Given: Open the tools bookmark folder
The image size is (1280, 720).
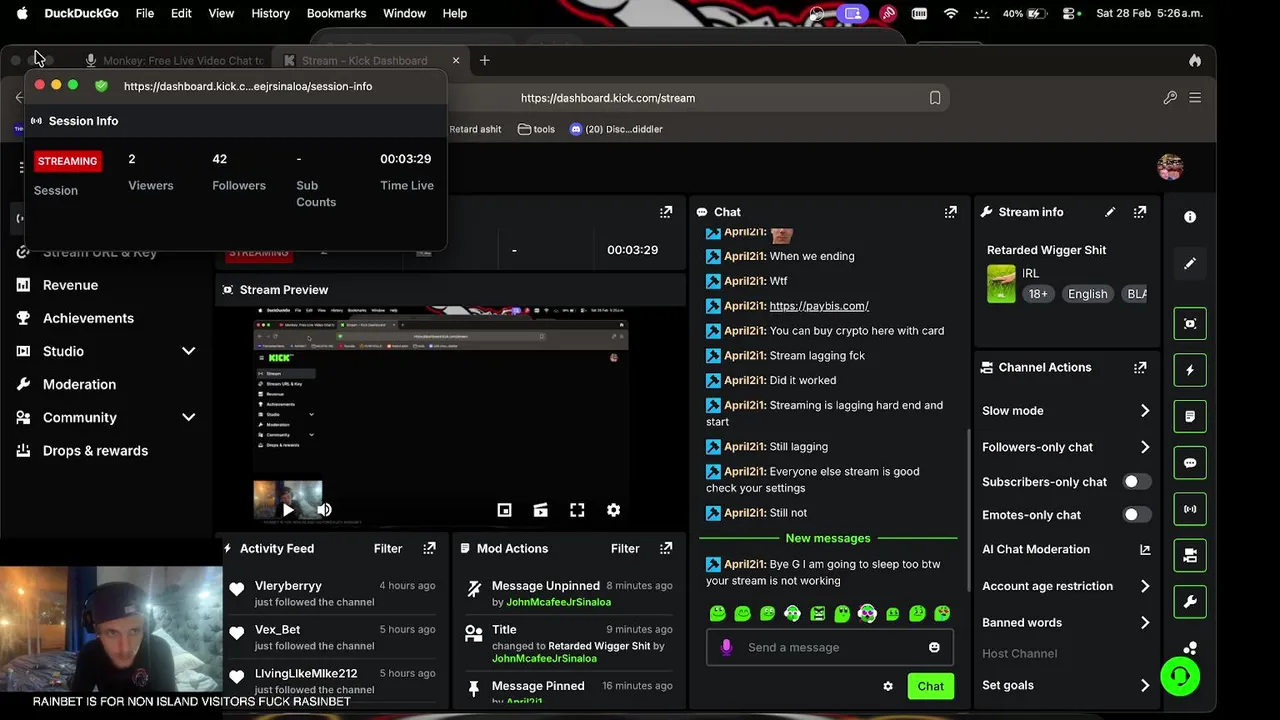Looking at the screenshot, I should (x=536, y=129).
